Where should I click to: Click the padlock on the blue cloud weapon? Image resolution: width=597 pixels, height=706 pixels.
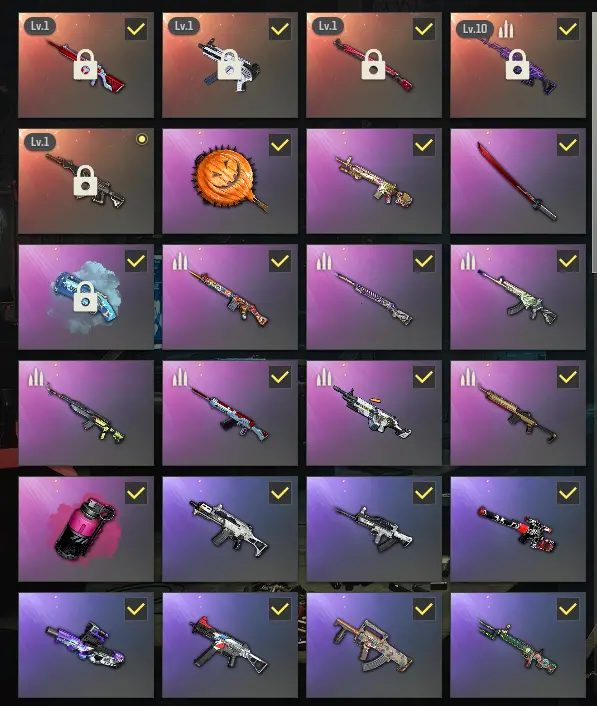pos(85,297)
